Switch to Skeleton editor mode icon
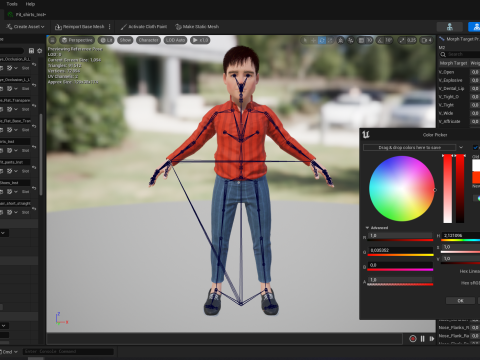Screen dimensions: 480x360 tap(450, 27)
